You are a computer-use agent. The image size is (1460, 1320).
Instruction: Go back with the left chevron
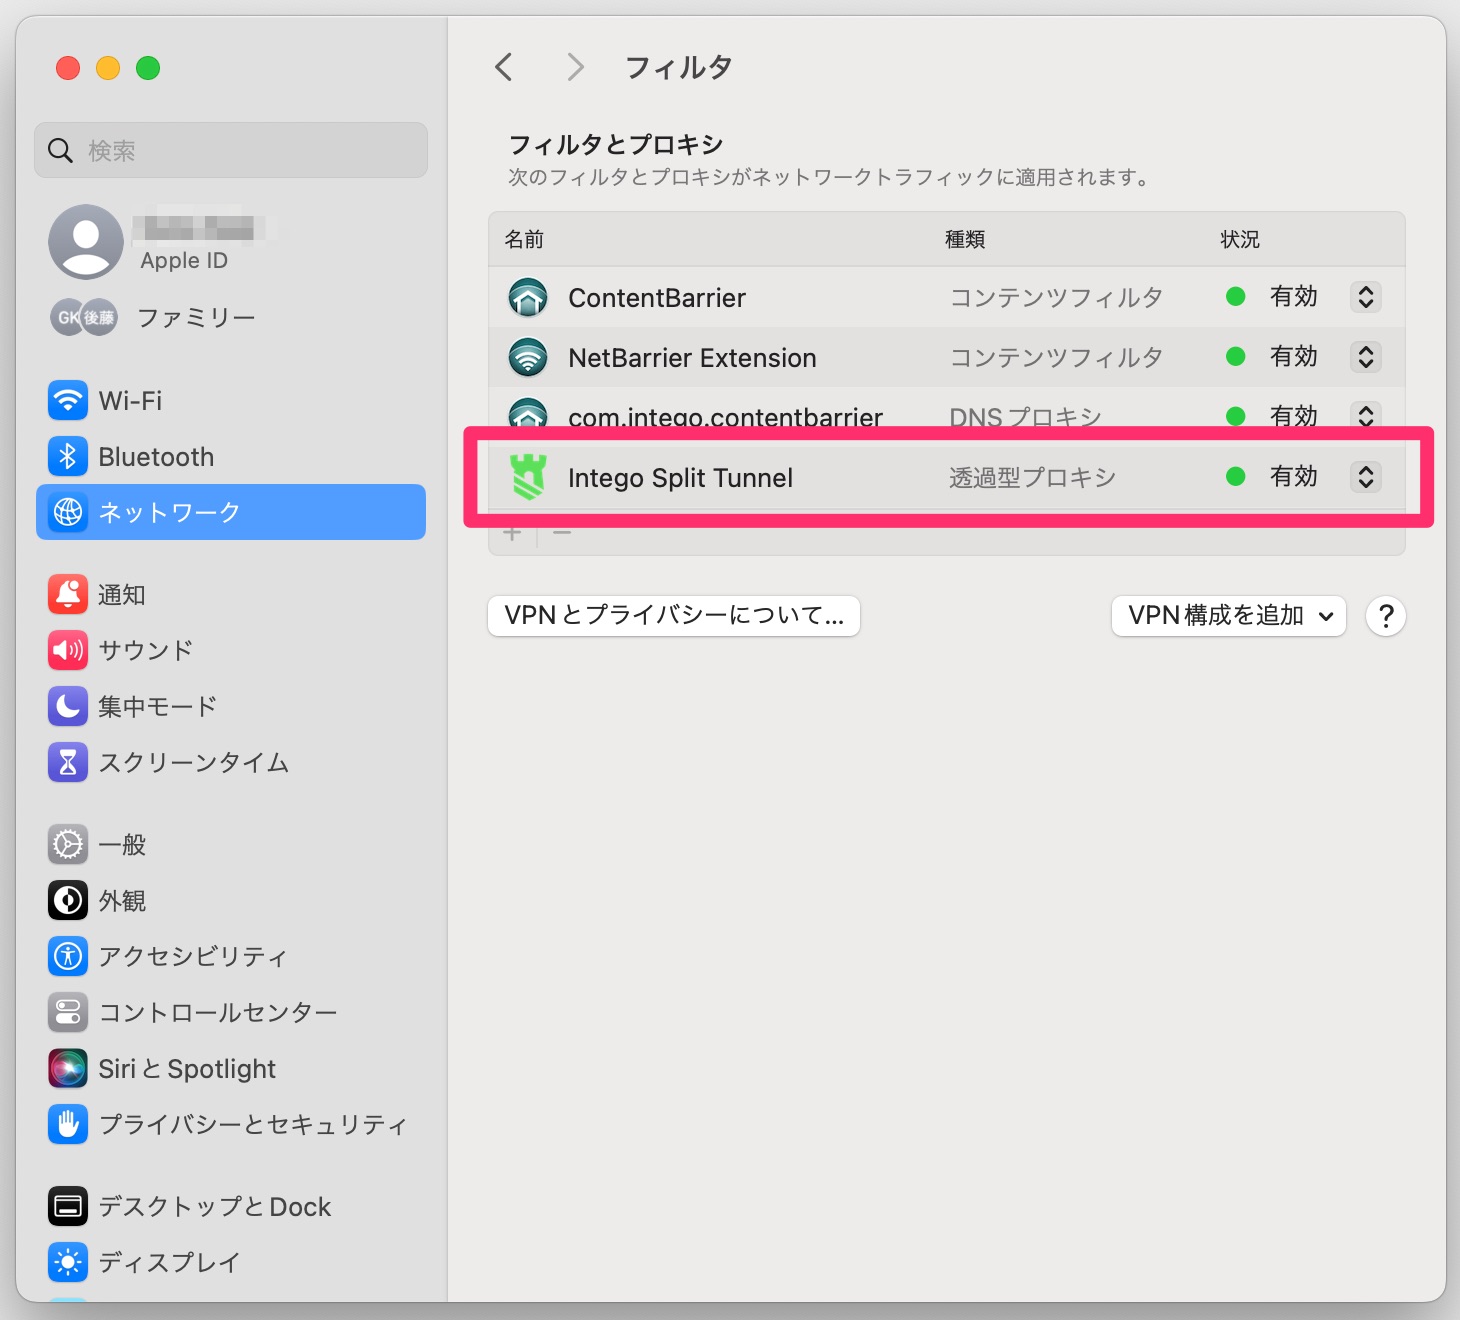click(503, 67)
